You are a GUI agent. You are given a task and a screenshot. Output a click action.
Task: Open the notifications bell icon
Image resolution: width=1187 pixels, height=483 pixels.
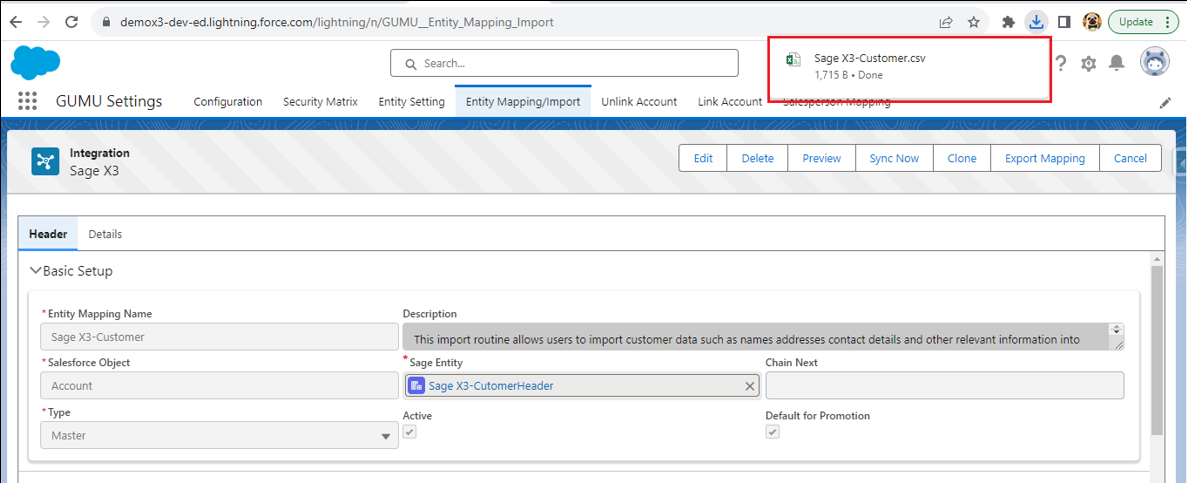(x=1117, y=63)
